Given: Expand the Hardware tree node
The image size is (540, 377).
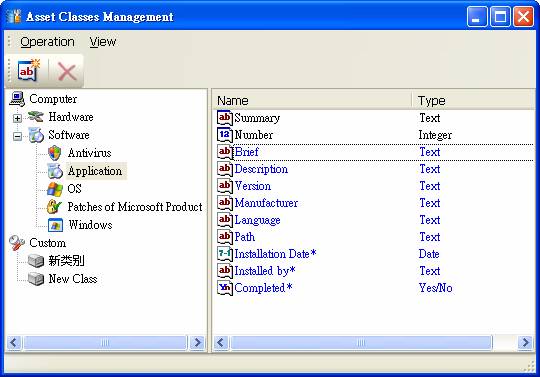Looking at the screenshot, I should tap(17, 118).
